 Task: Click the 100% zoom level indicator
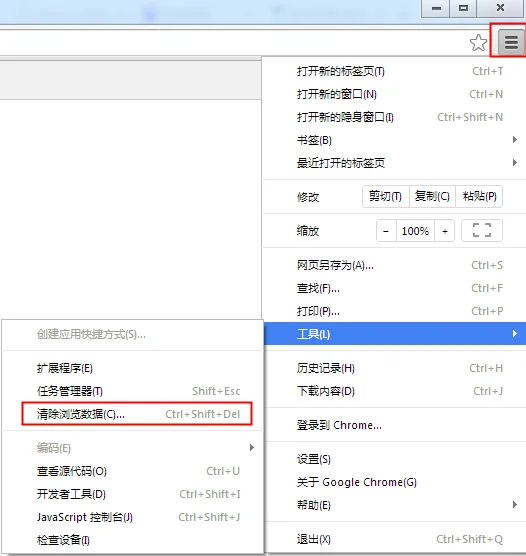(x=415, y=231)
